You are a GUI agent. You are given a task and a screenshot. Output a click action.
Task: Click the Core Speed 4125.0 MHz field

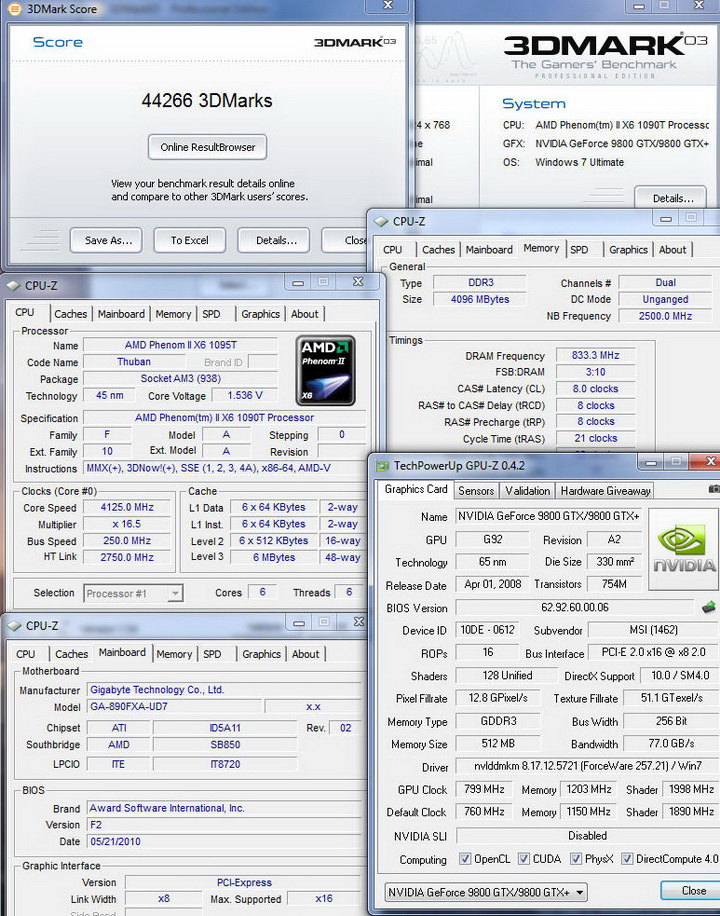(127, 507)
